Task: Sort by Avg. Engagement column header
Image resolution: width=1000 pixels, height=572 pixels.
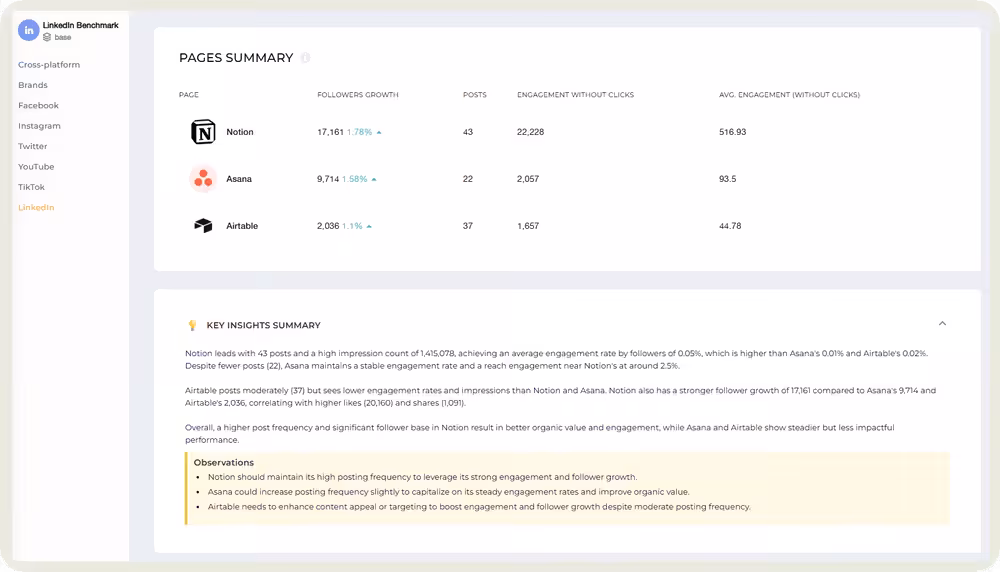Action: pos(790,94)
